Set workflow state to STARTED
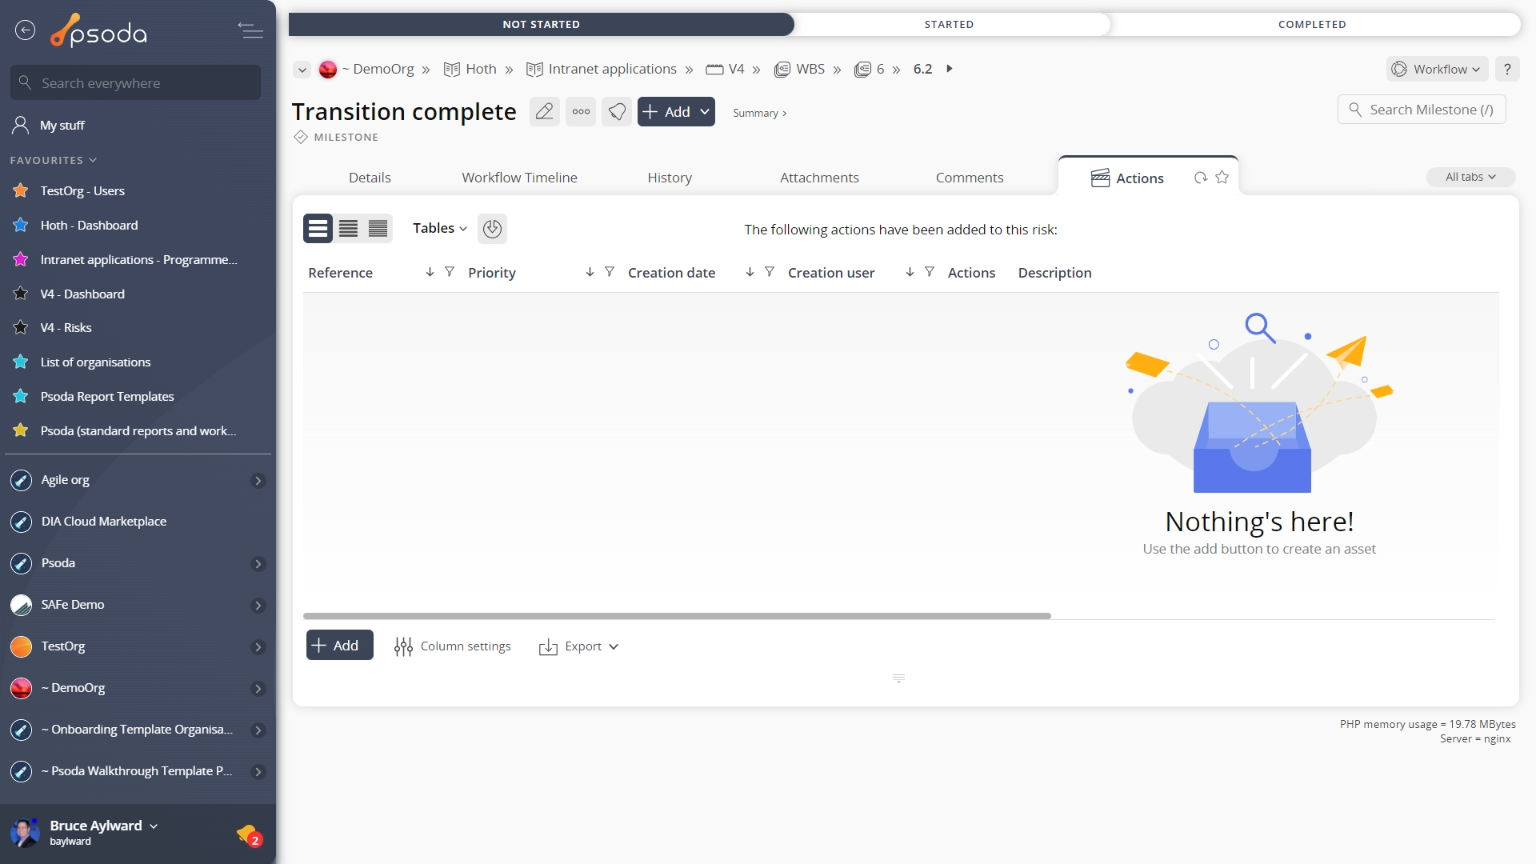The width and height of the screenshot is (1536, 864). pos(949,24)
